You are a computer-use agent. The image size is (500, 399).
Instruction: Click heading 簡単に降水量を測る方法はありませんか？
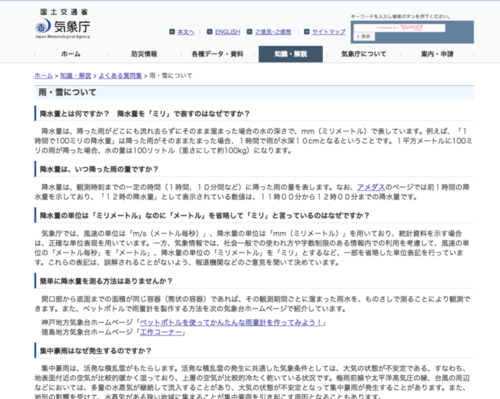point(106,281)
